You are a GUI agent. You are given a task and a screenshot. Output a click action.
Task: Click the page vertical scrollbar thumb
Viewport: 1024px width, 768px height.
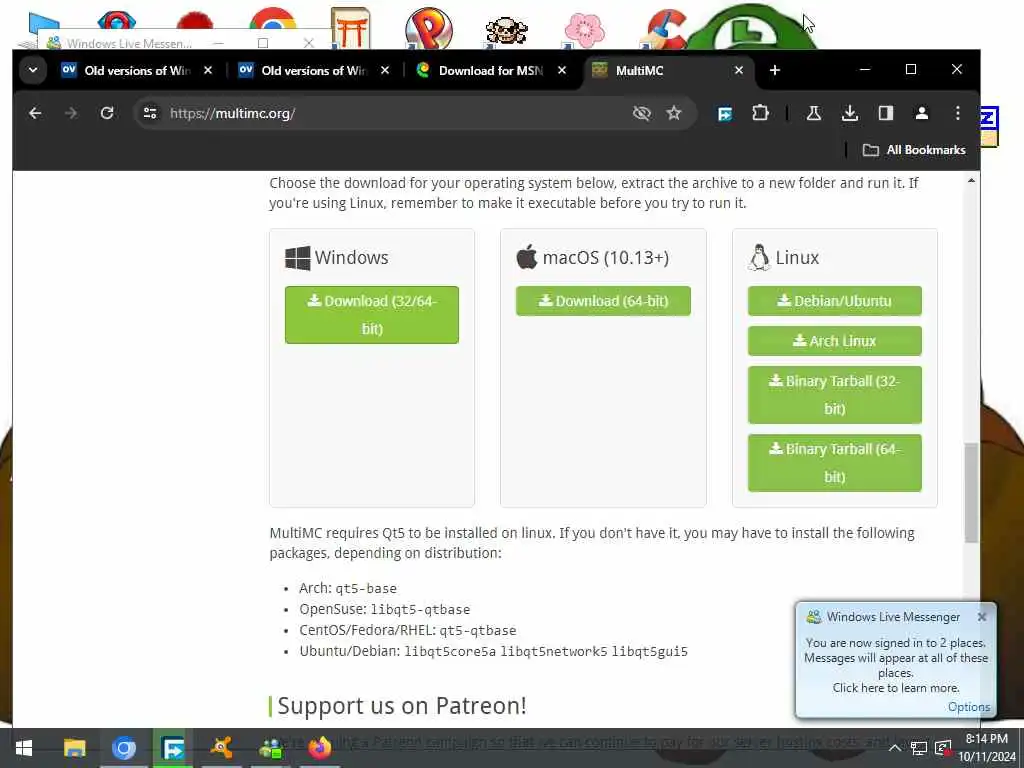[971, 492]
